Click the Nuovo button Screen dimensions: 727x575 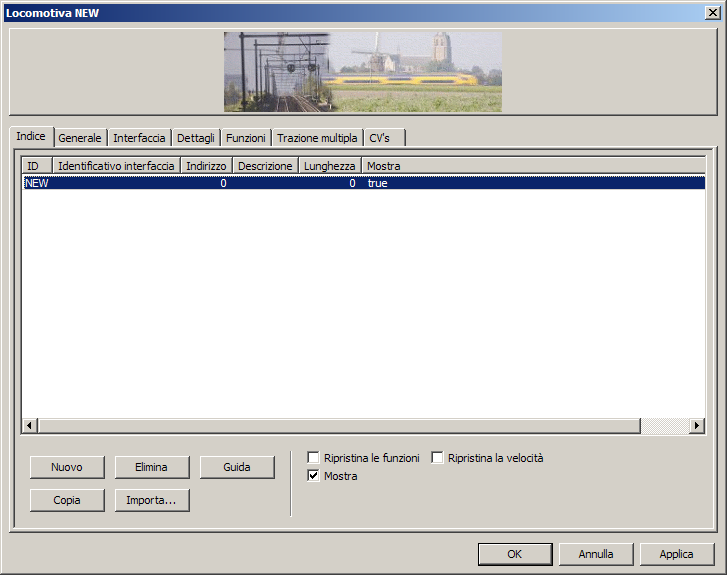(67, 467)
